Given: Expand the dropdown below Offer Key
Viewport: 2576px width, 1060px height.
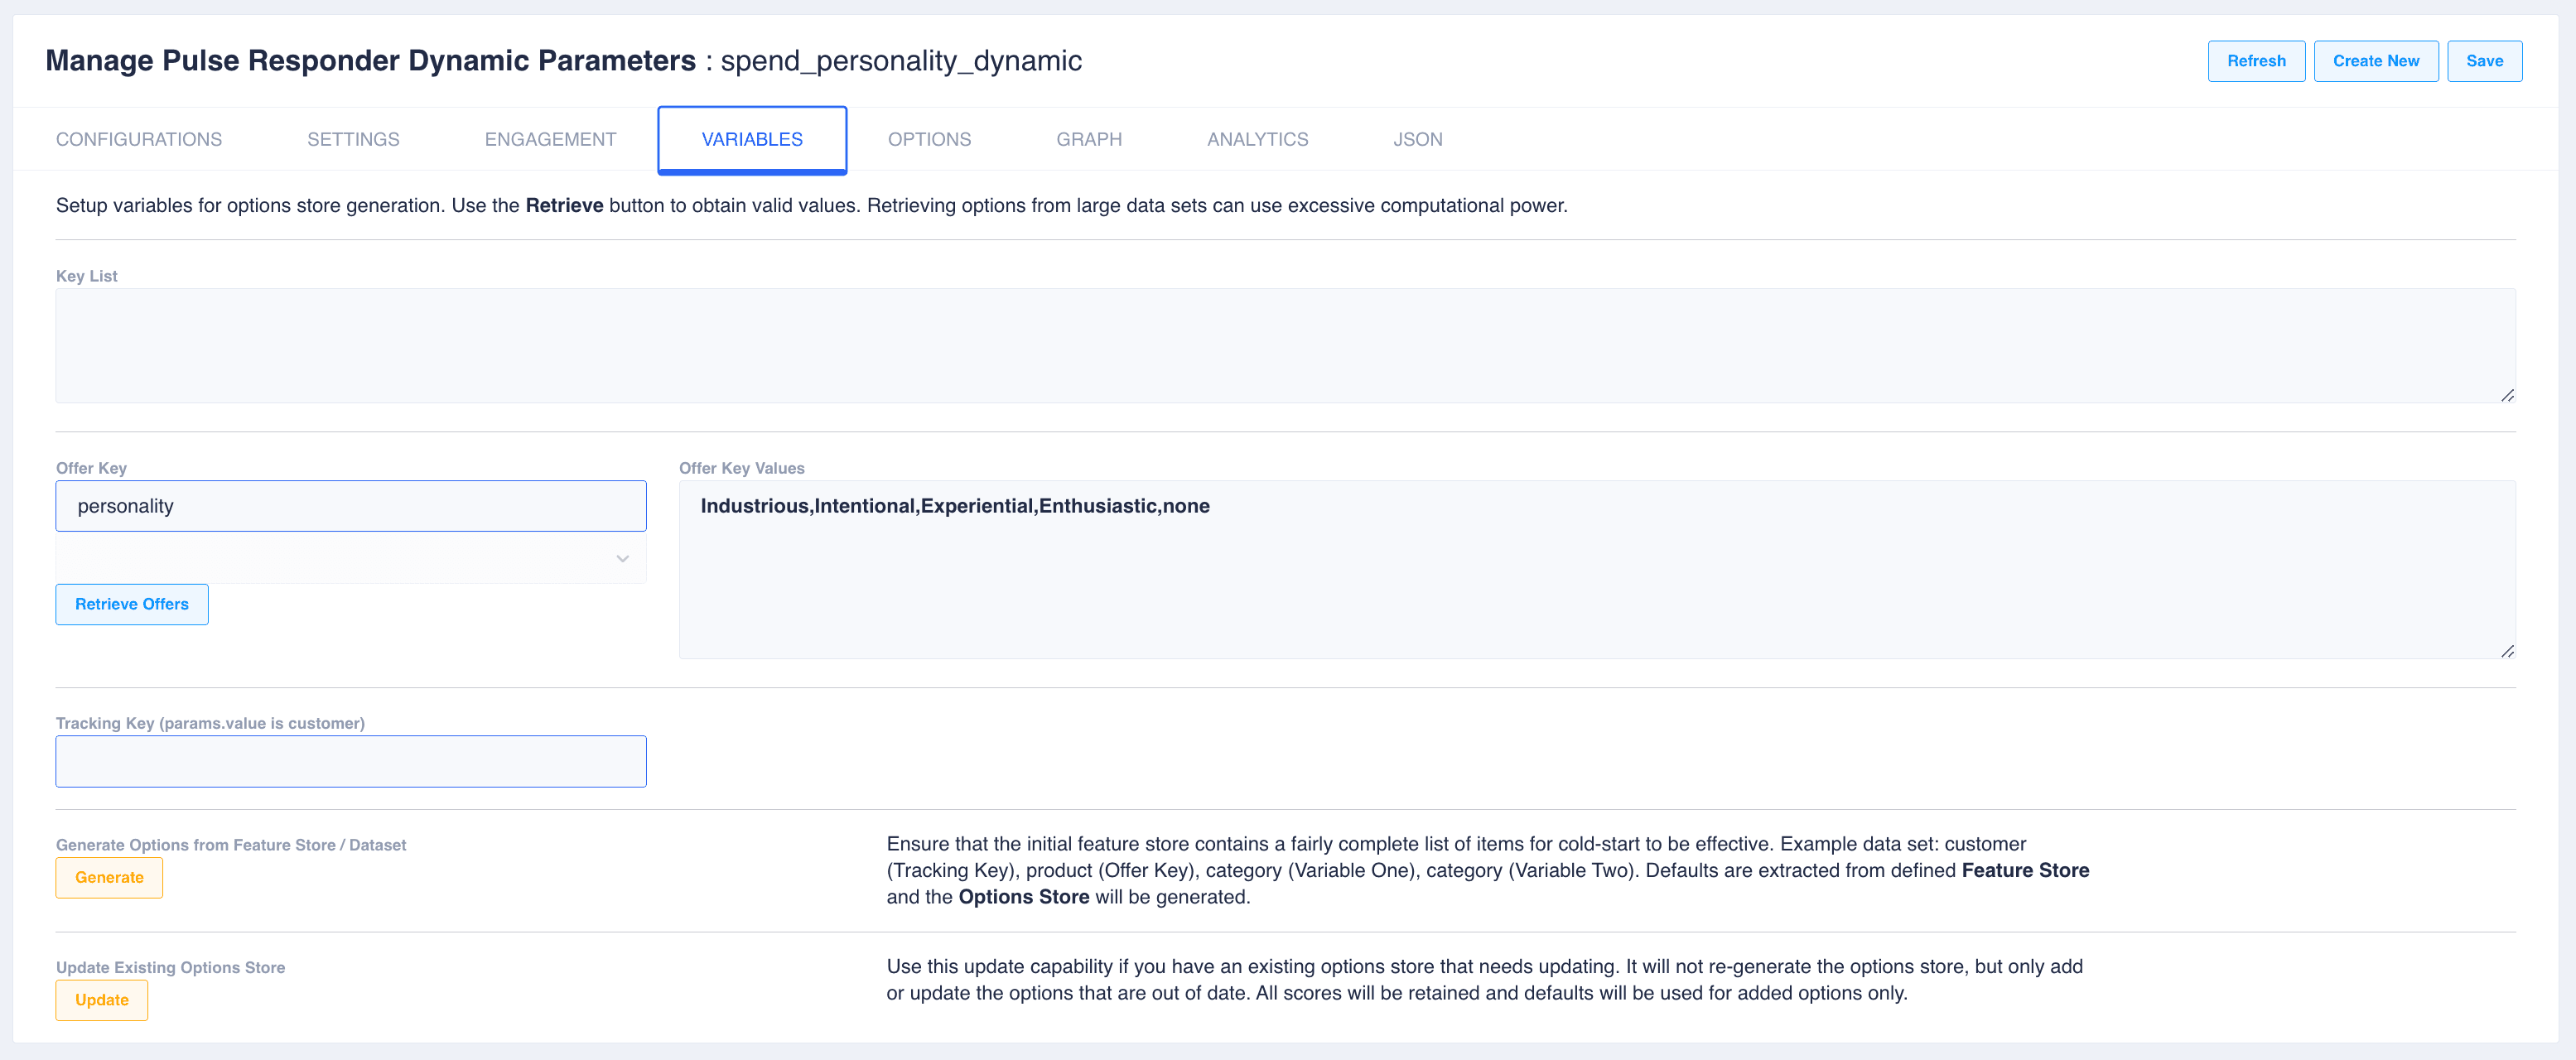Looking at the screenshot, I should 351,558.
